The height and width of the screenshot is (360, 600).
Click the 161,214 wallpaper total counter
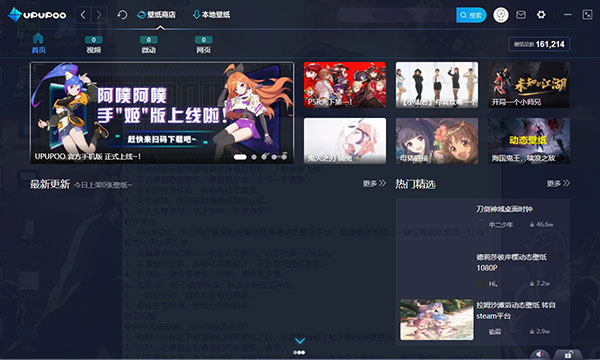[539, 44]
